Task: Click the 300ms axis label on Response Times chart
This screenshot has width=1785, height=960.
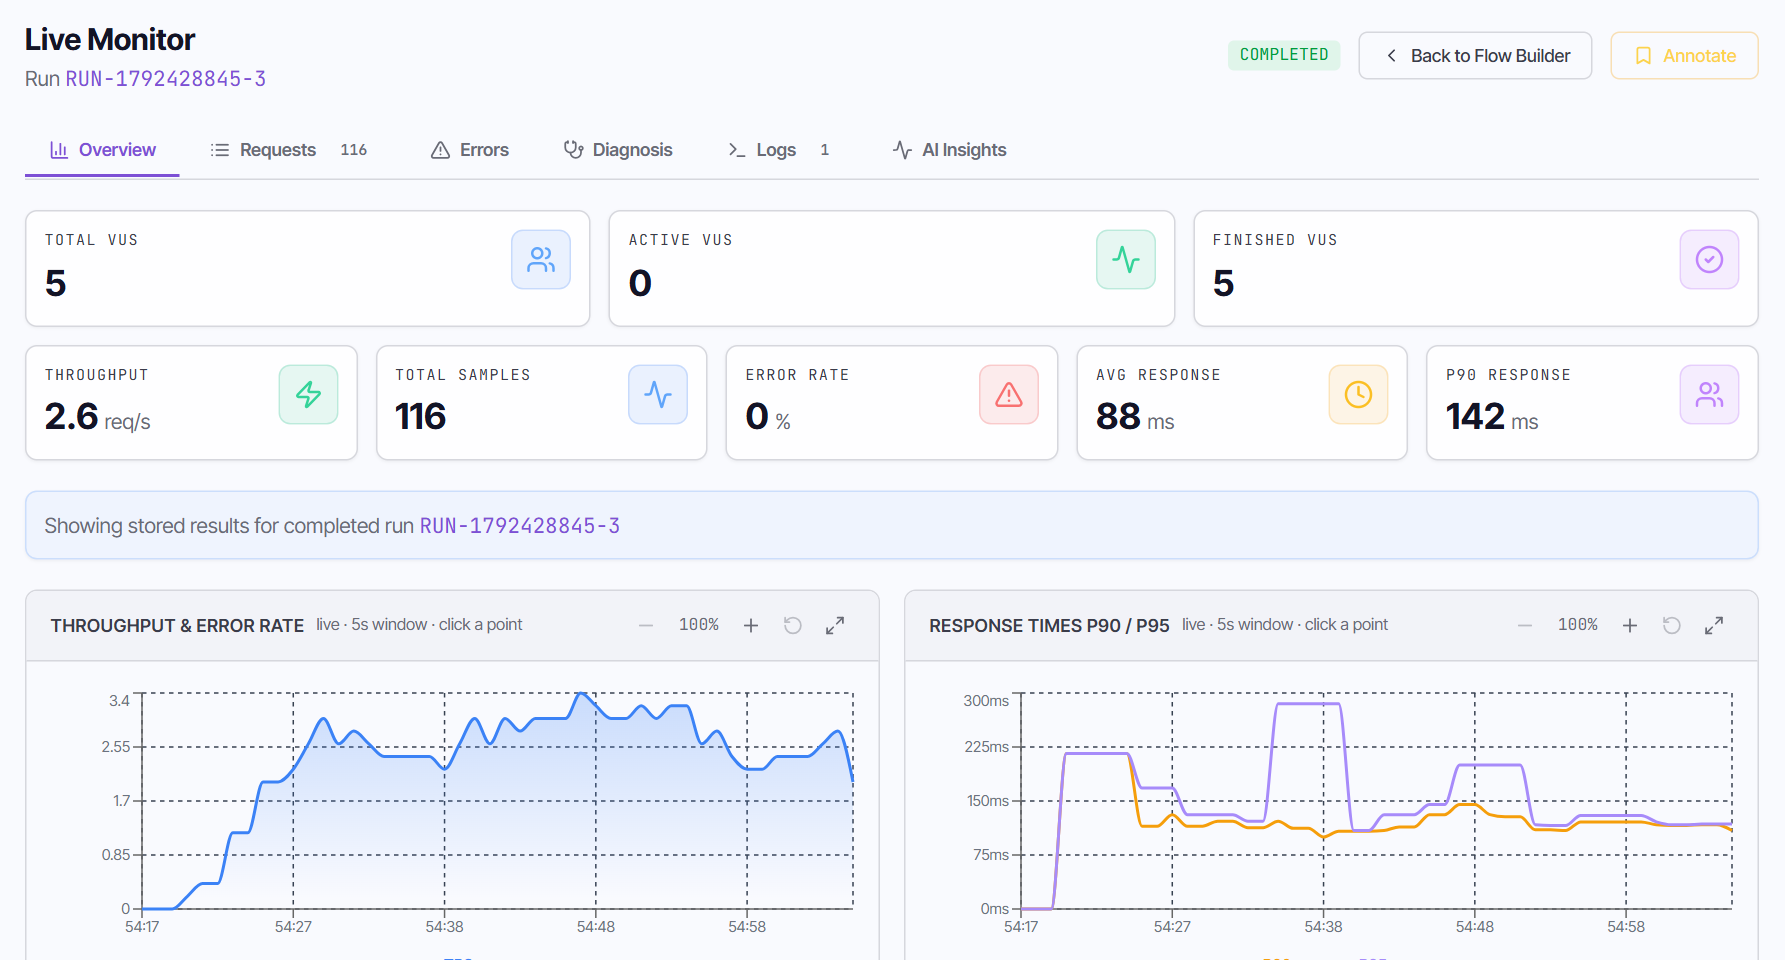Action: 986,701
